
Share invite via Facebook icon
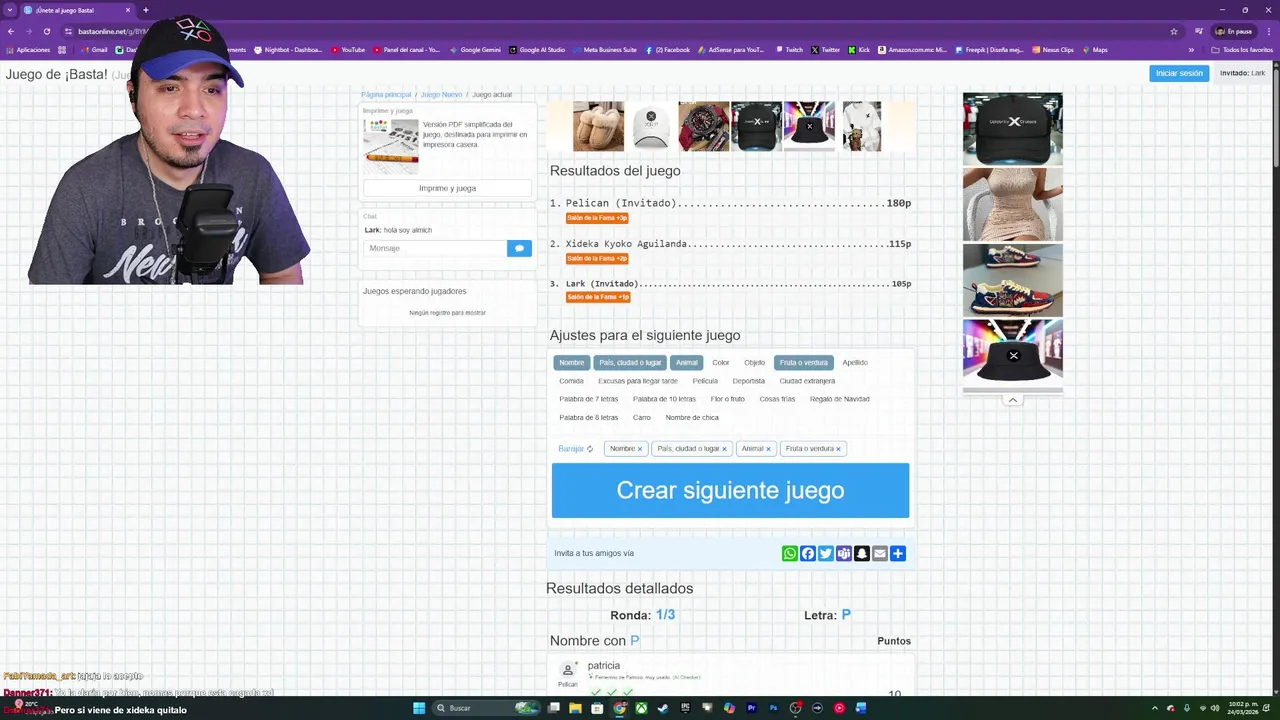click(x=807, y=553)
